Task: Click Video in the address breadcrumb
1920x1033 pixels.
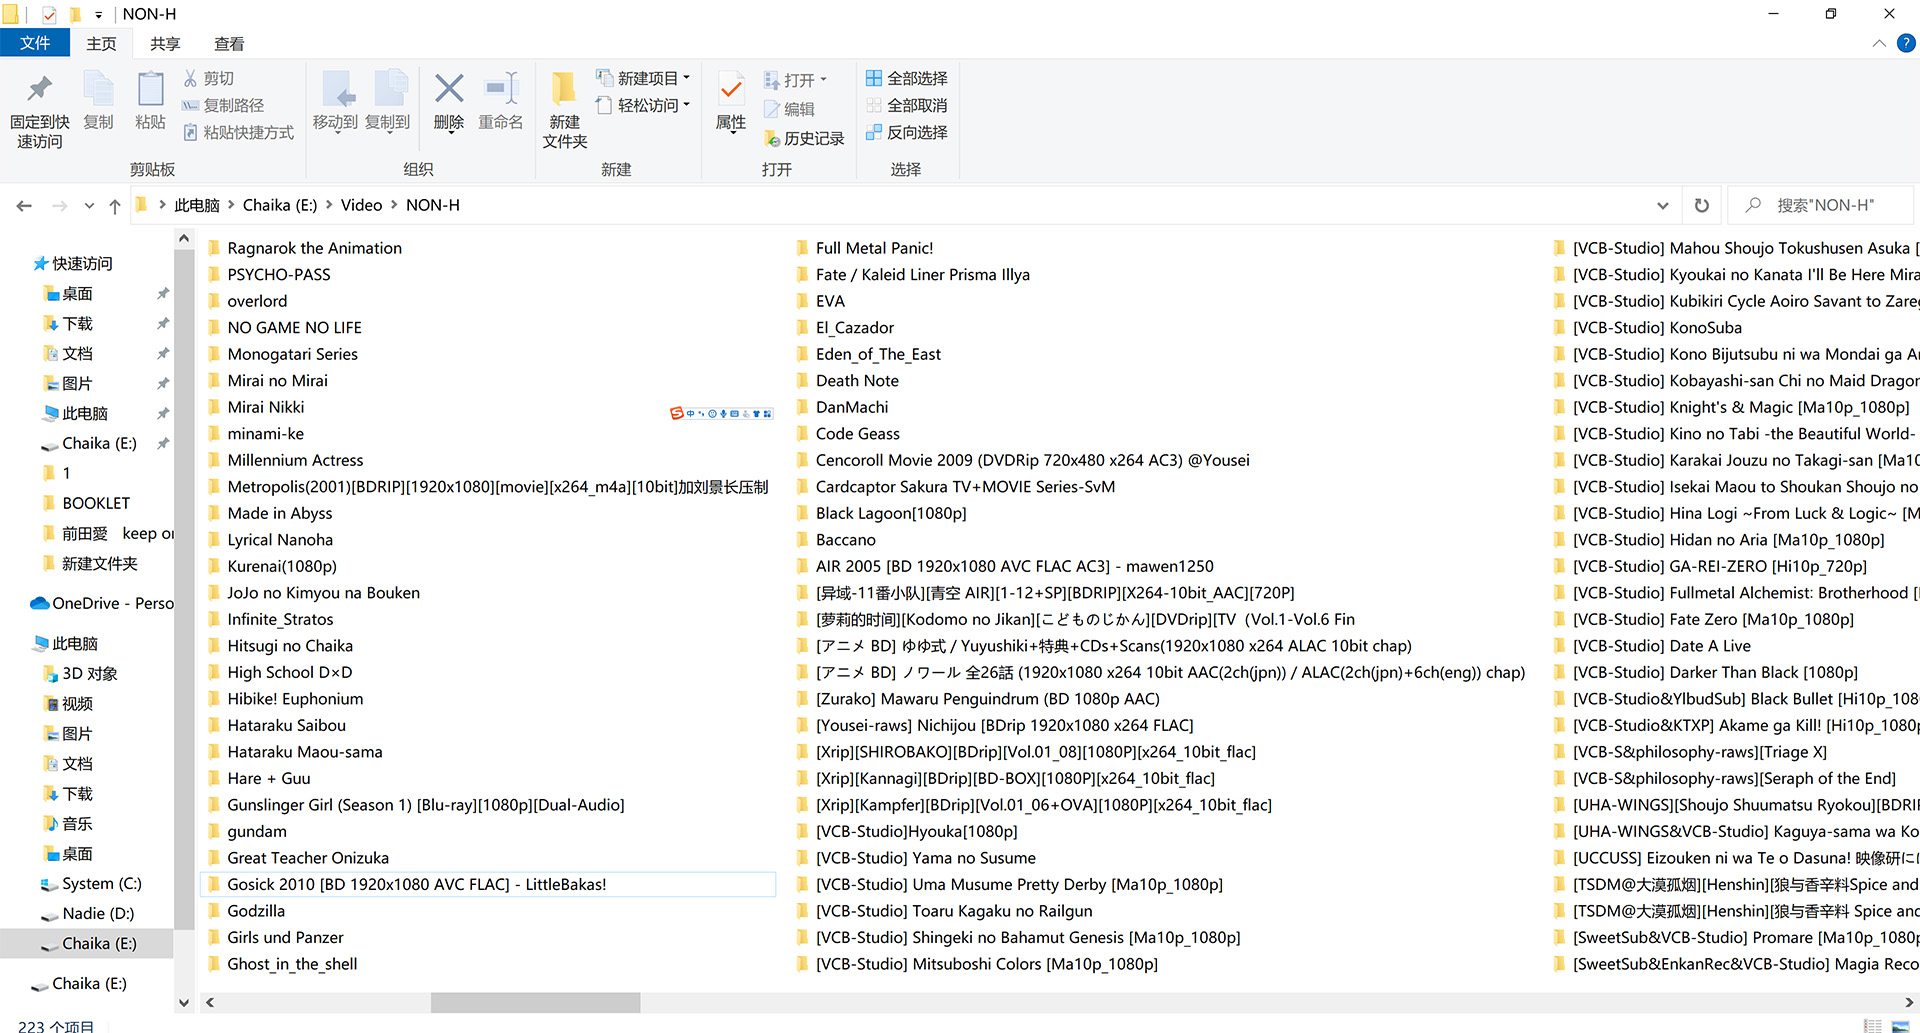Action: 361,205
